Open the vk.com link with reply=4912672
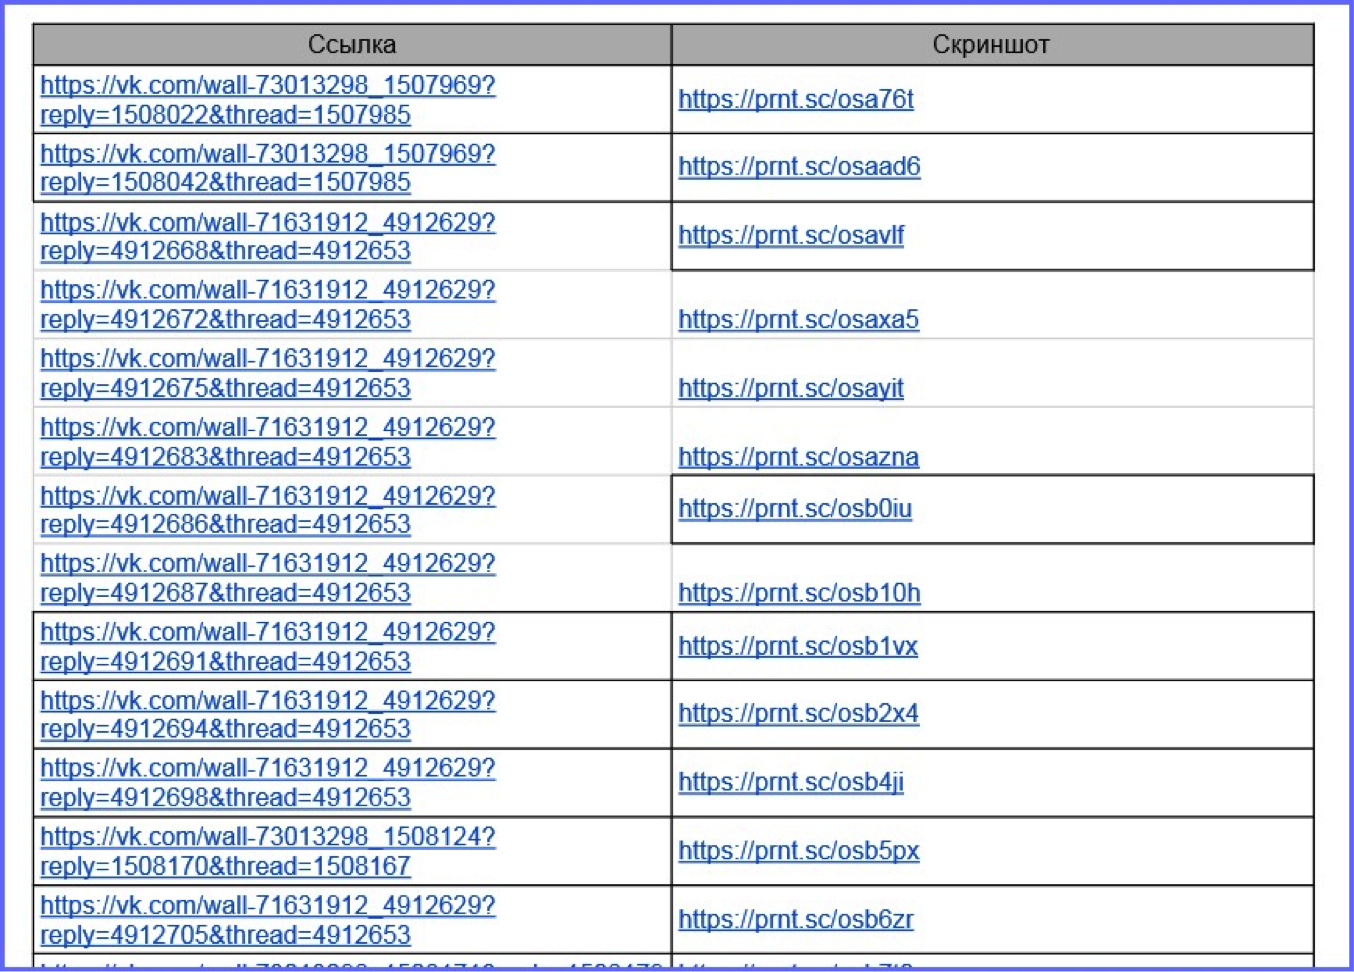This screenshot has width=1354, height=972. click(x=268, y=305)
